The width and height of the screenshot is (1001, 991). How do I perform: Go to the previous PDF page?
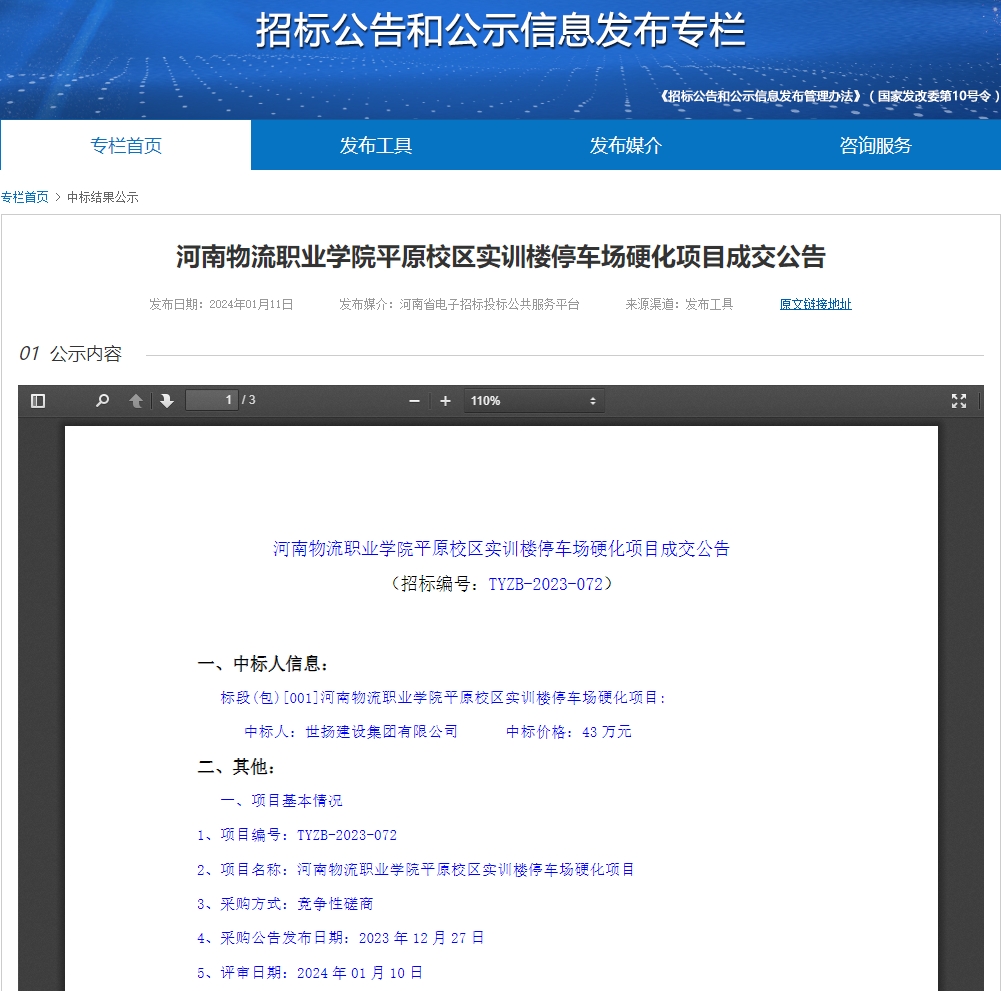click(x=136, y=400)
